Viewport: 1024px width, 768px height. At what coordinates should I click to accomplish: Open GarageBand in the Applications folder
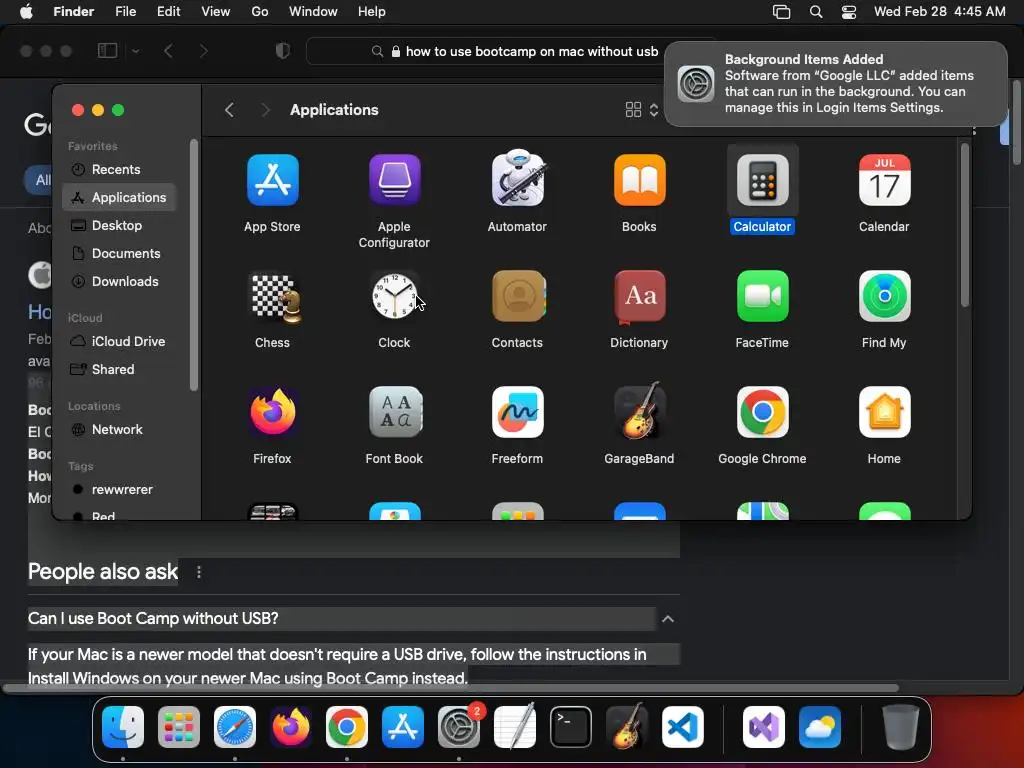[x=639, y=410]
